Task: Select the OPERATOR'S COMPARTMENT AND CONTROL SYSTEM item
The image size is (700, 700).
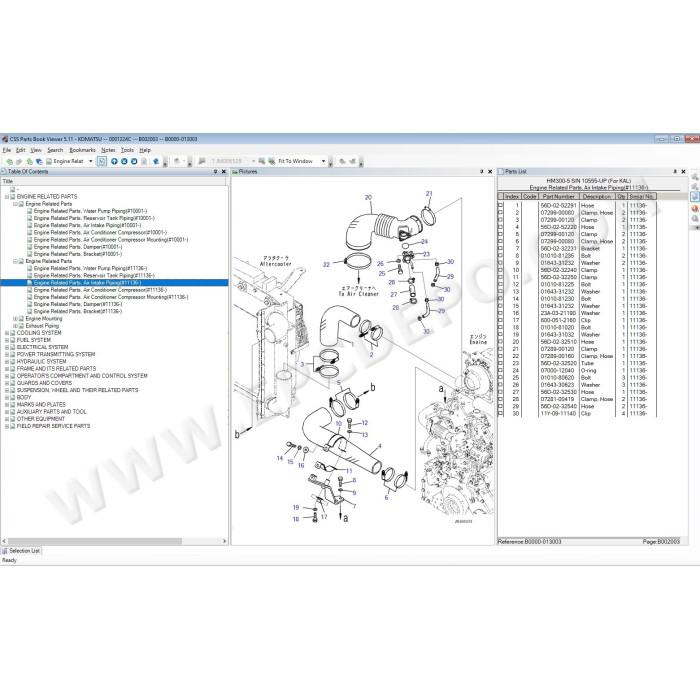Action: pos(82,376)
